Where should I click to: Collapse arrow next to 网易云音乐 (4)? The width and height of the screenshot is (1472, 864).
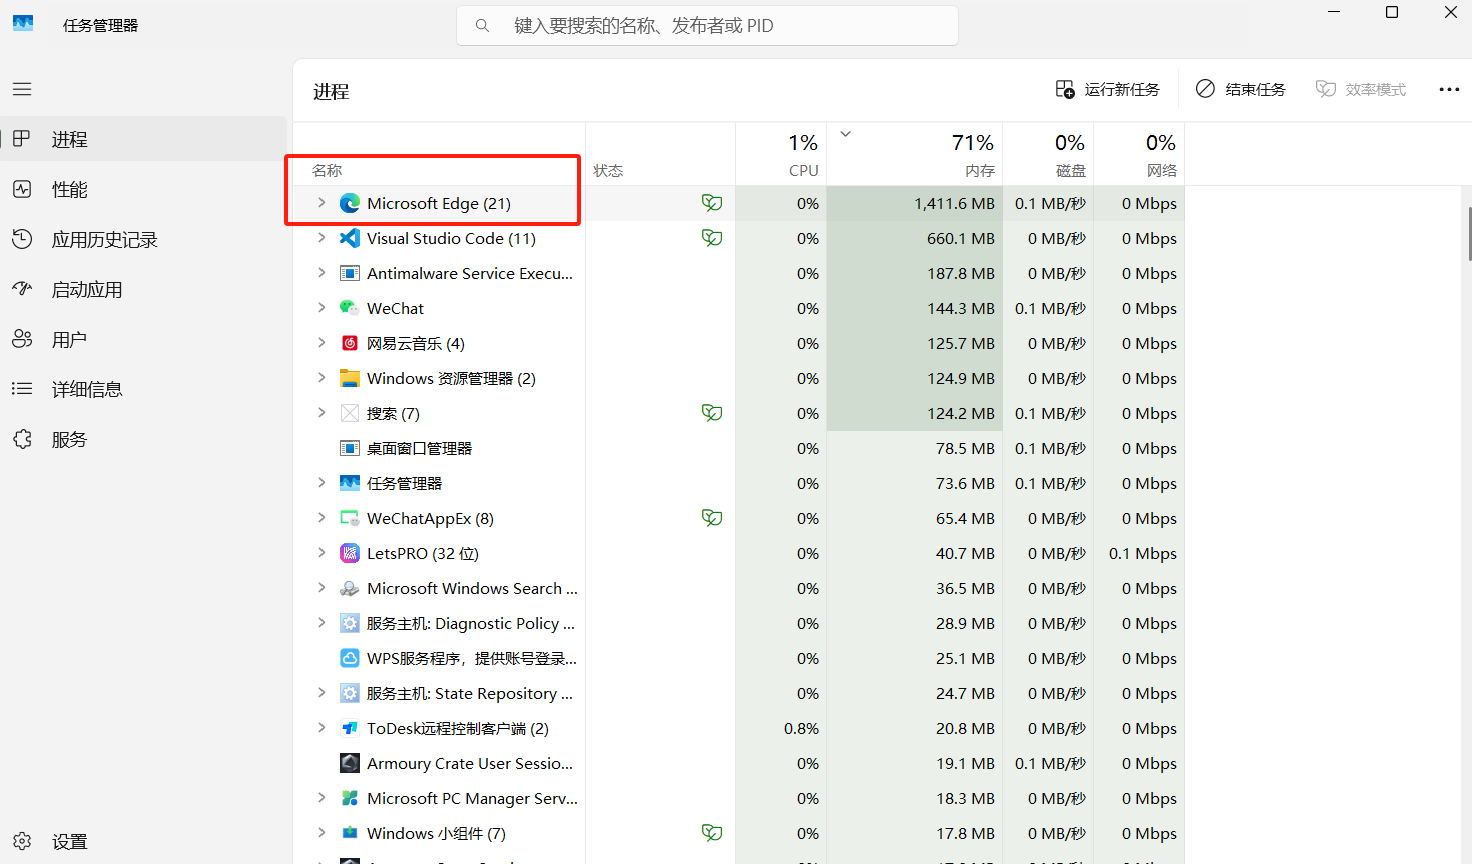[320, 343]
